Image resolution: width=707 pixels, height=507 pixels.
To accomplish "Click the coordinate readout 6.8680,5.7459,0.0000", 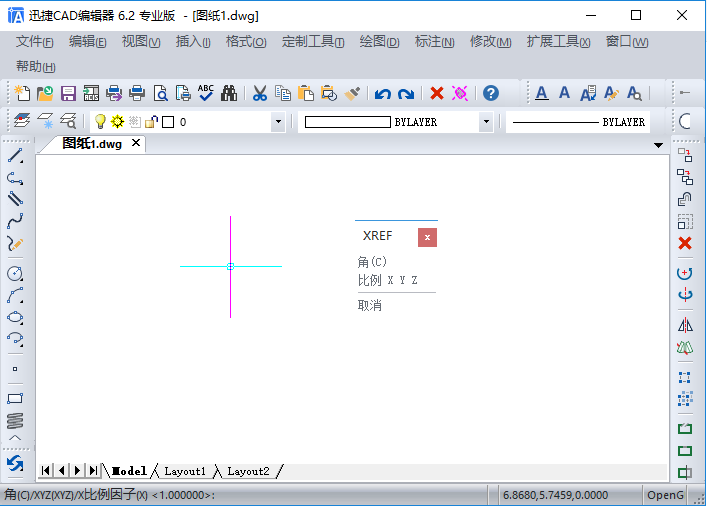I will (556, 495).
